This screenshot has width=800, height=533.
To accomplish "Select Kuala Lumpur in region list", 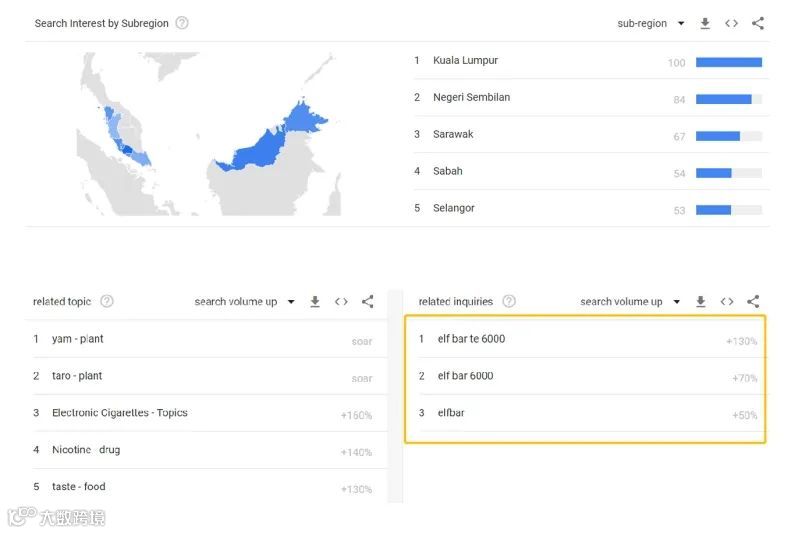I will click(465, 61).
